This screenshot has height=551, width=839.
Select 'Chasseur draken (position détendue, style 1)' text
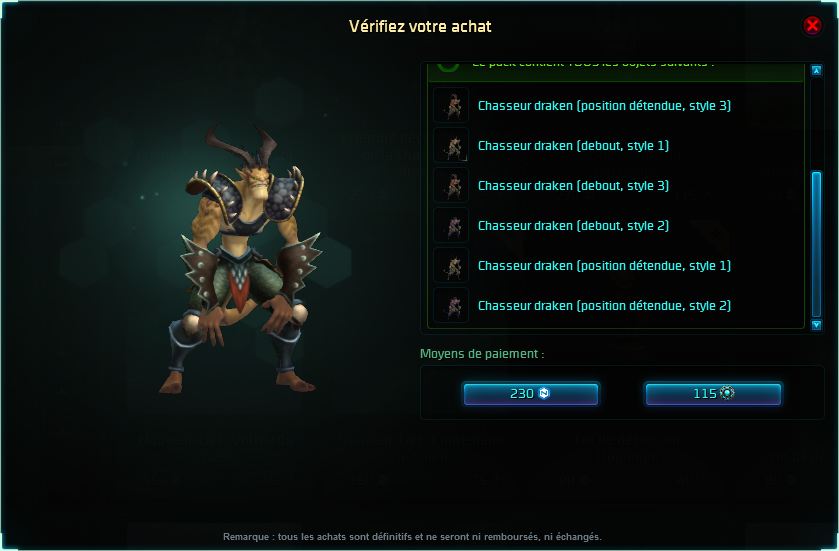(x=604, y=265)
